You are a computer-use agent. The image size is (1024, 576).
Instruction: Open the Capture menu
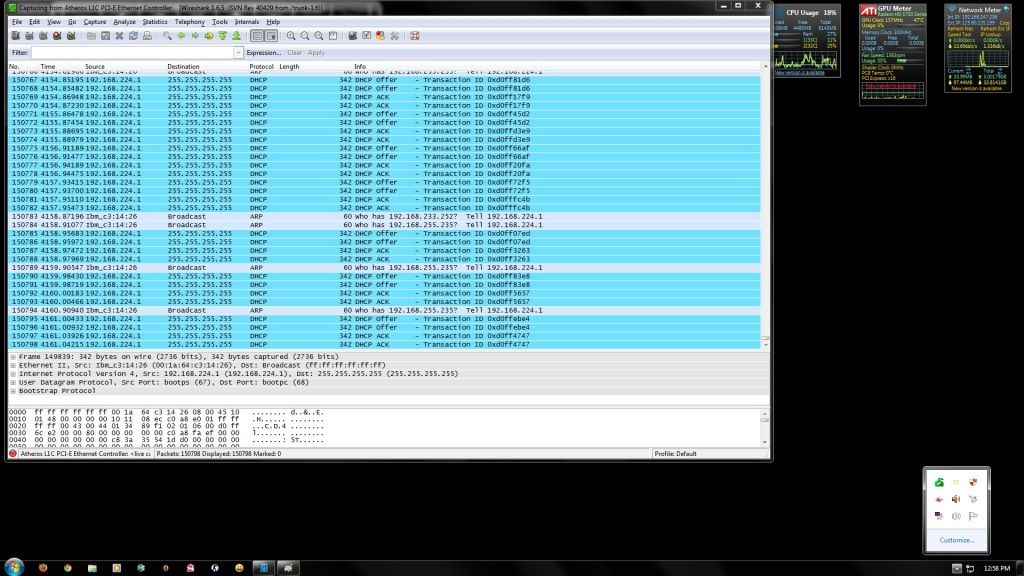(x=95, y=22)
